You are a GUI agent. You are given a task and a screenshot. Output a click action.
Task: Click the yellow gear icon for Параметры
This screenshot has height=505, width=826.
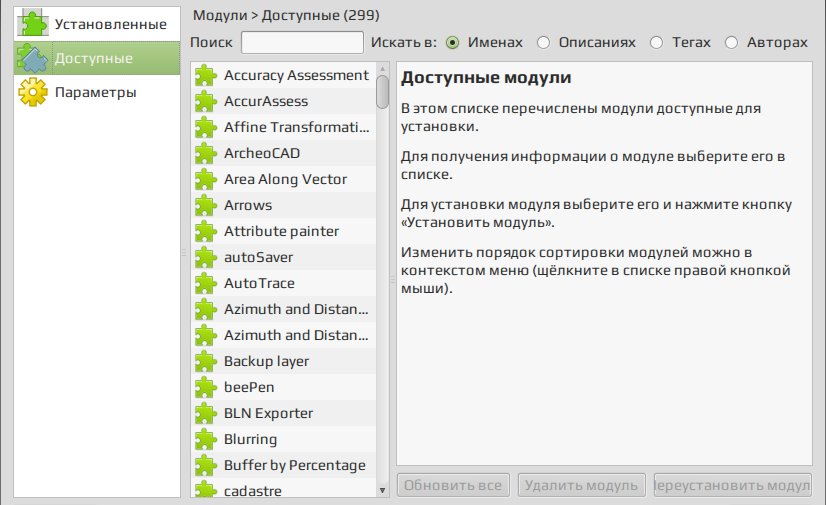coord(33,92)
